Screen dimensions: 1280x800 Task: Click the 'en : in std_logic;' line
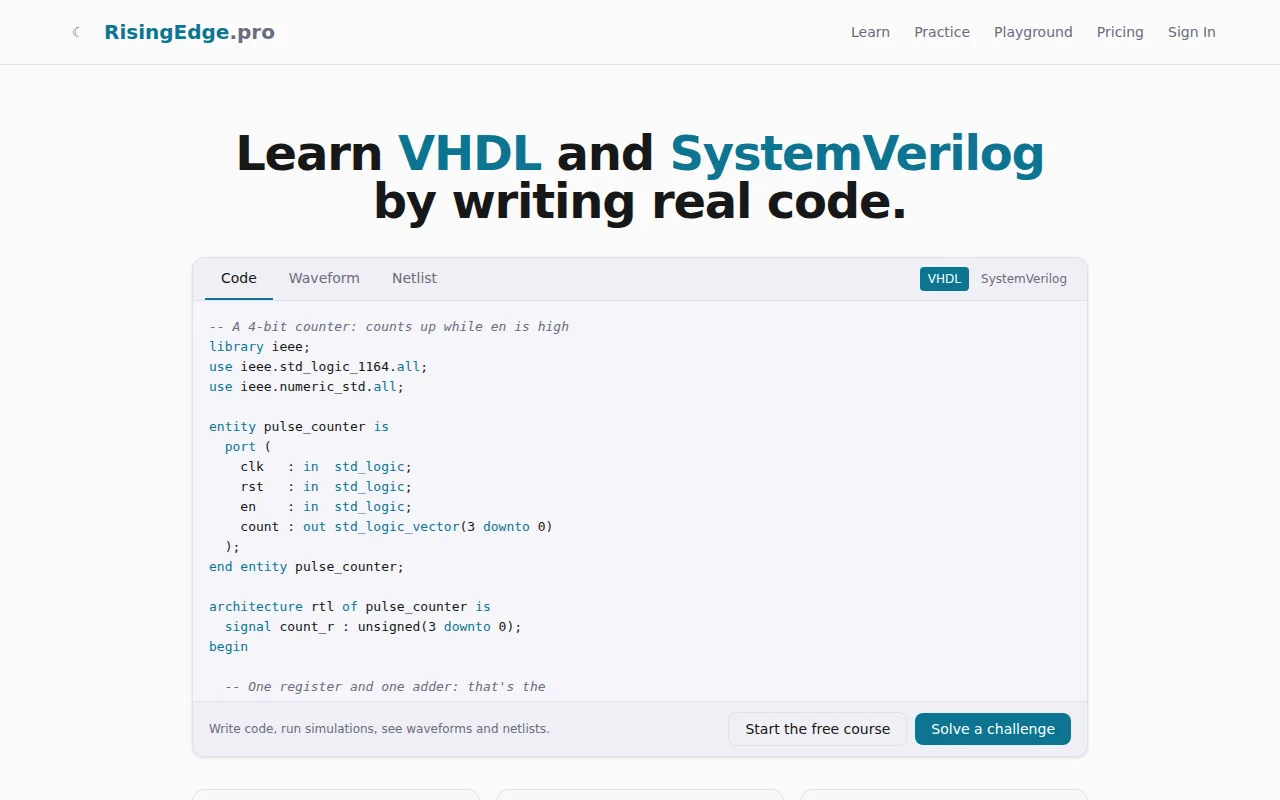point(326,507)
